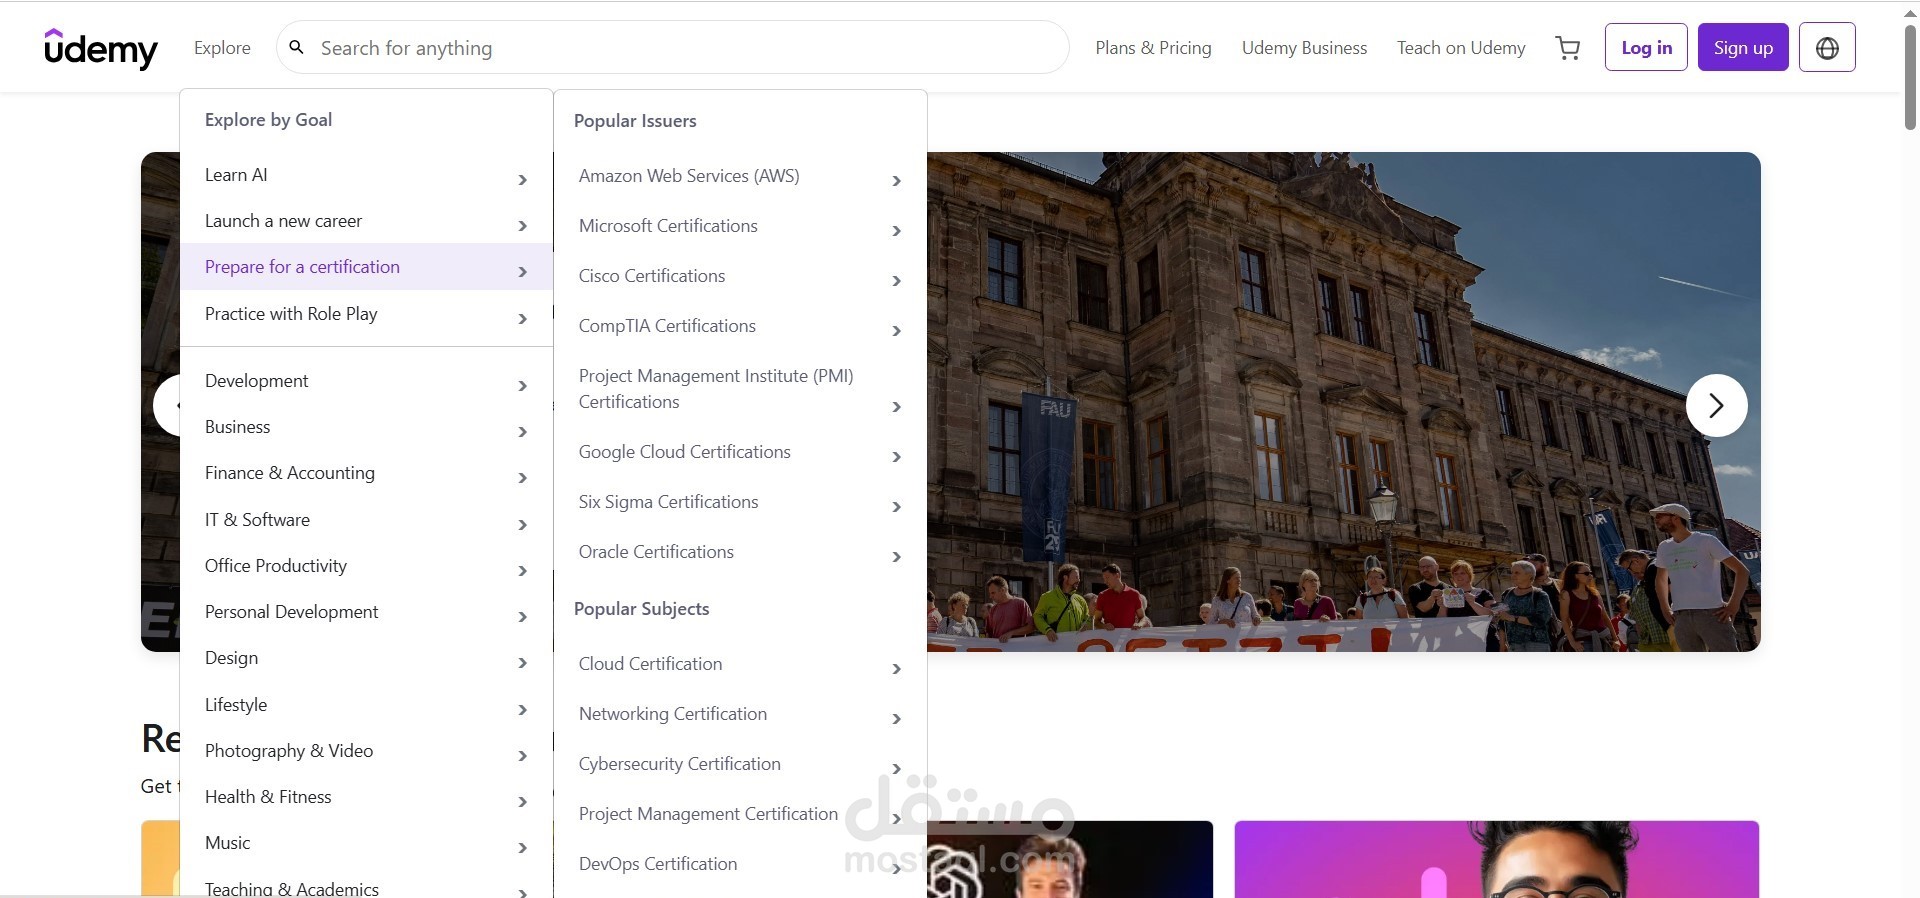Click the Sign up button
Screen dimensions: 1920x898
tap(1743, 47)
